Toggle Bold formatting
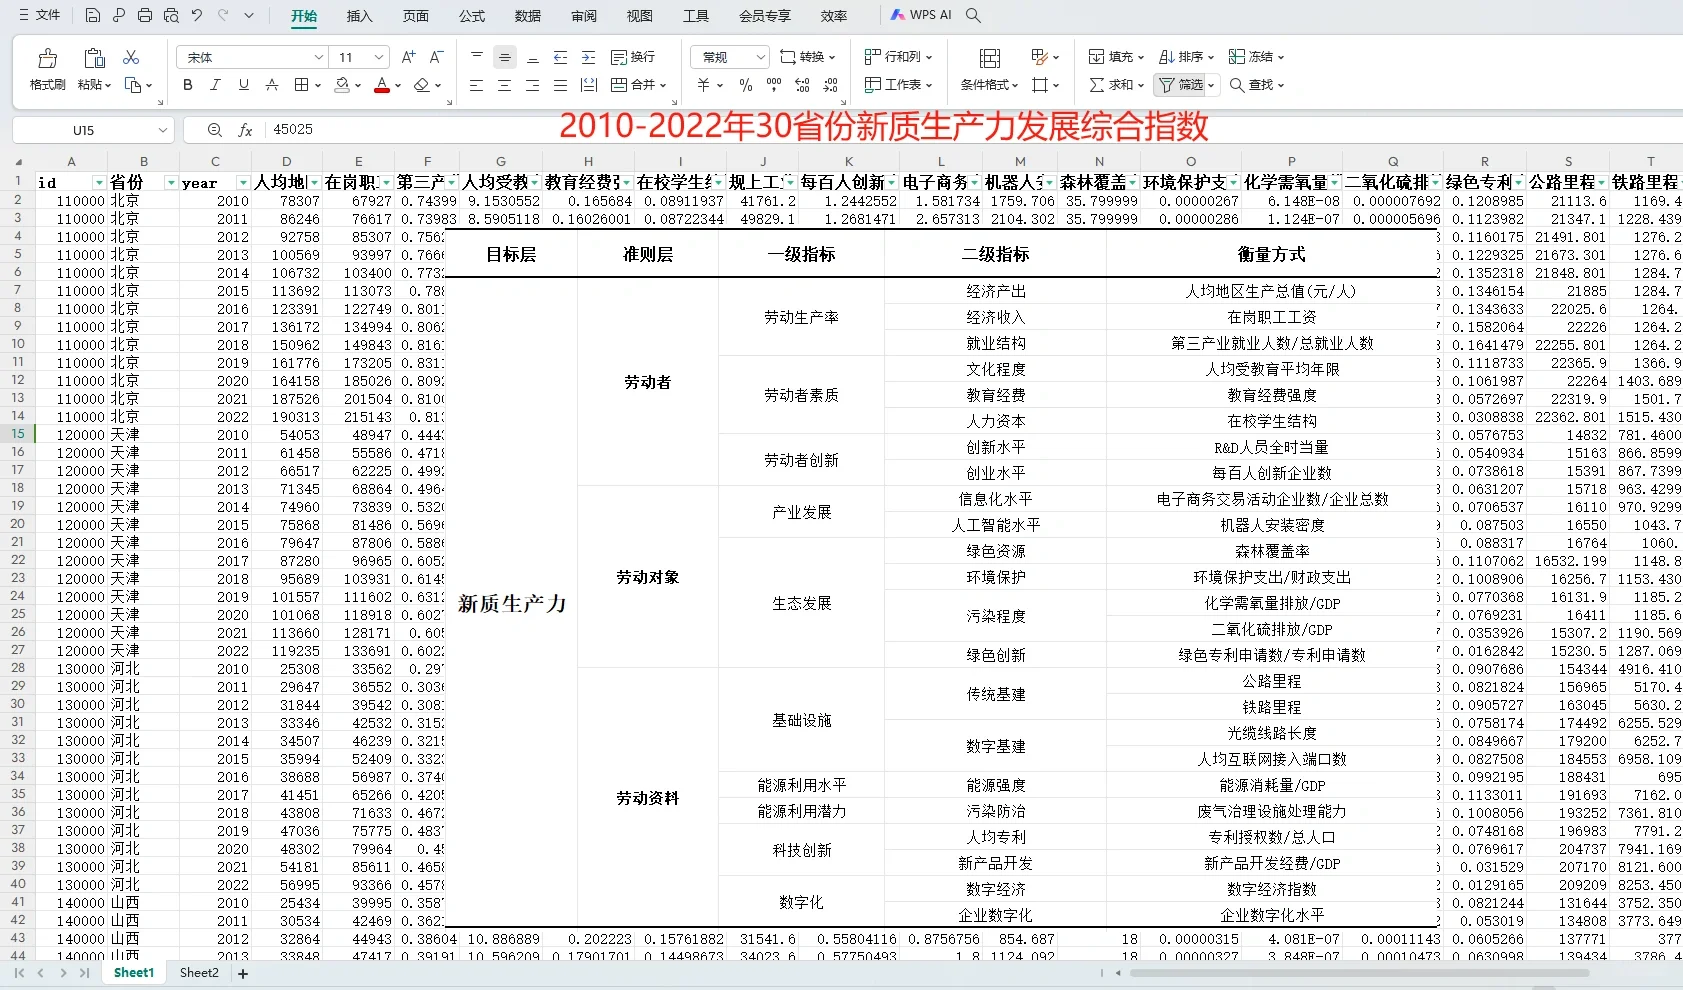The width and height of the screenshot is (1683, 990). (x=187, y=85)
